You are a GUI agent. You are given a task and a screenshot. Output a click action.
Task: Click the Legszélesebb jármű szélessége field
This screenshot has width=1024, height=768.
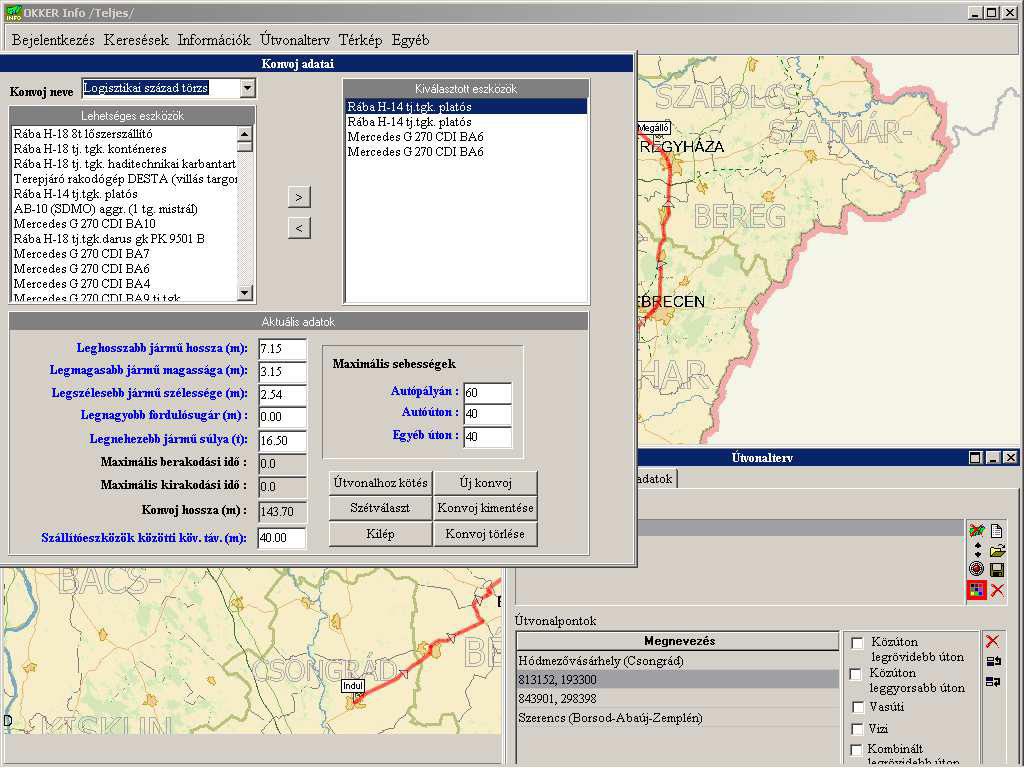point(282,394)
